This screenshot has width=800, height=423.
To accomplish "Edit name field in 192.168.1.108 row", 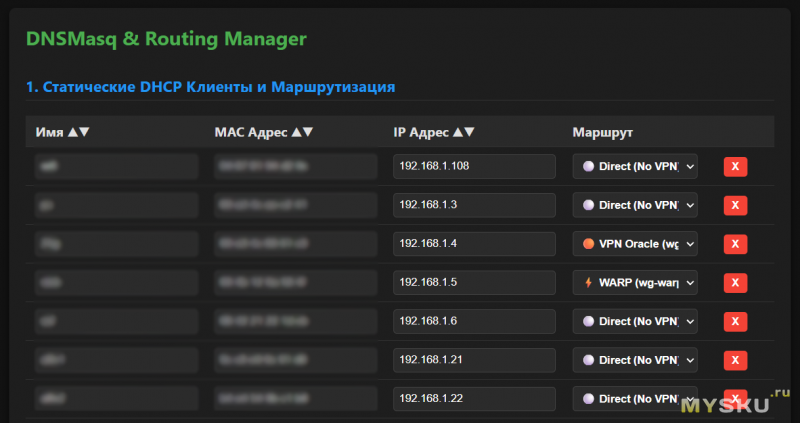I will click(x=116, y=166).
